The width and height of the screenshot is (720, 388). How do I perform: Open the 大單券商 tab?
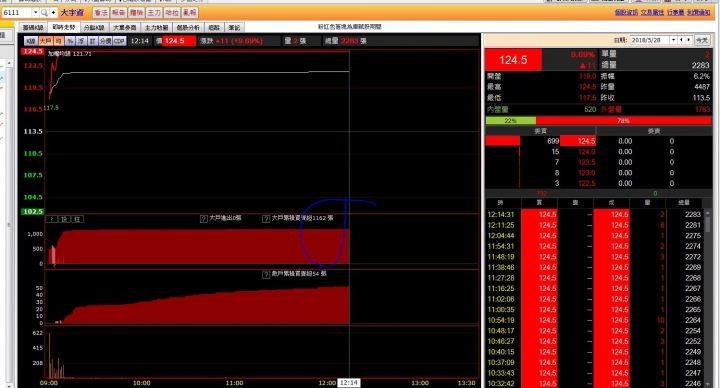pos(124,28)
